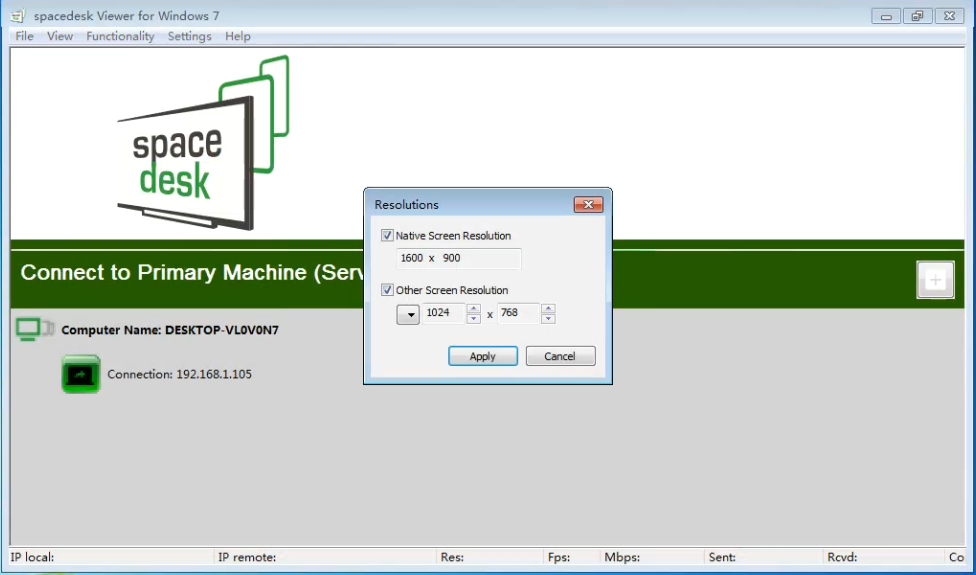
Task: Toggle the Other Screen Resolution checkbox
Action: pyautogui.click(x=388, y=290)
